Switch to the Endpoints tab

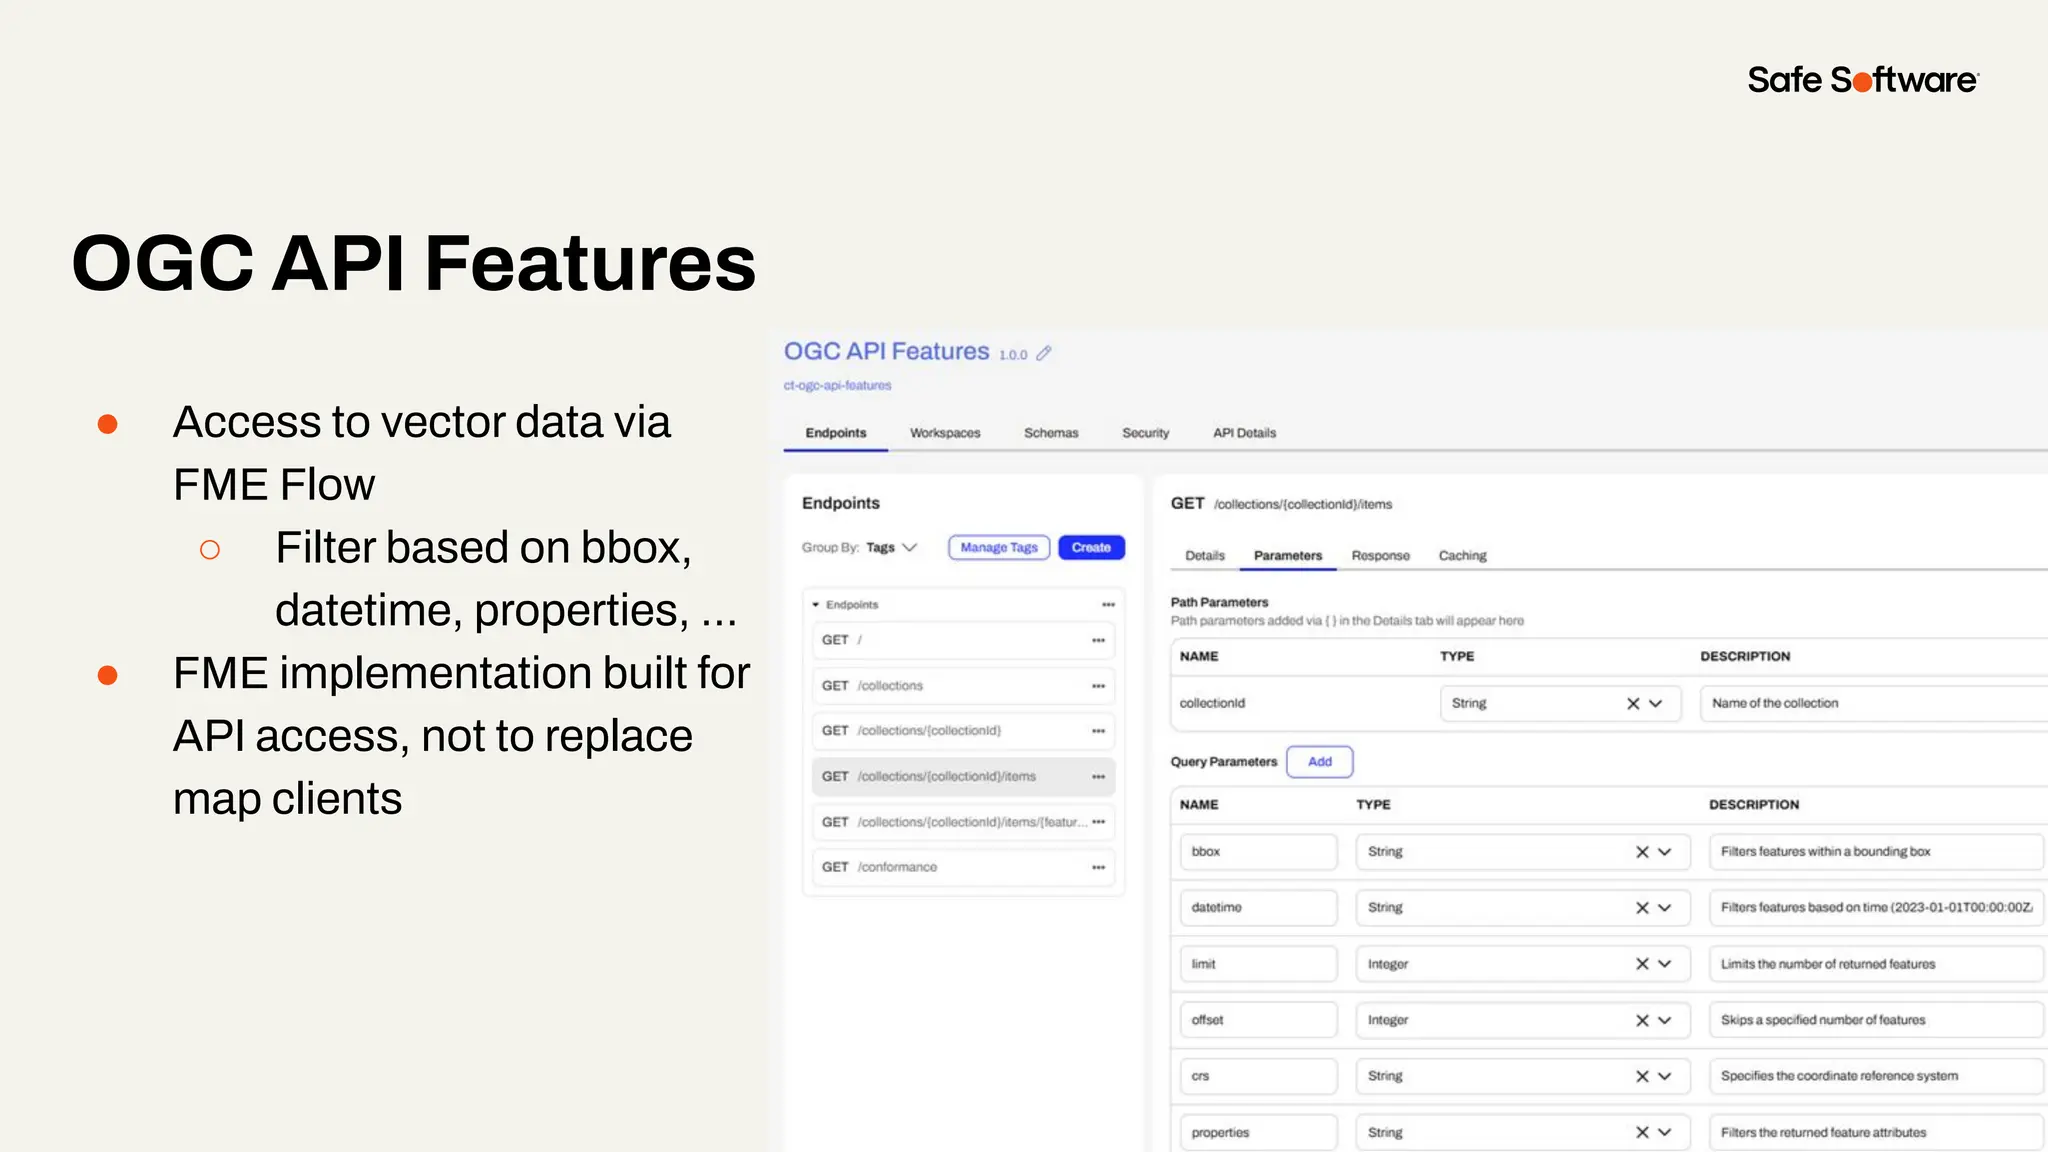tap(836, 433)
